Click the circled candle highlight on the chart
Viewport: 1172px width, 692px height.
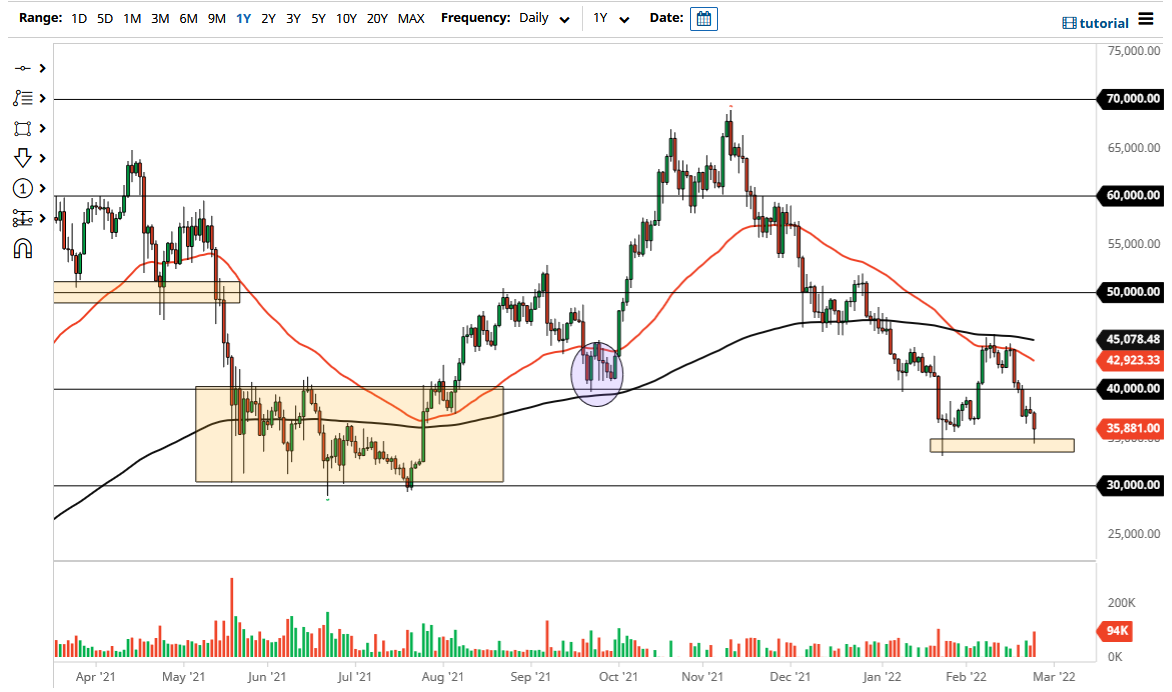597,374
